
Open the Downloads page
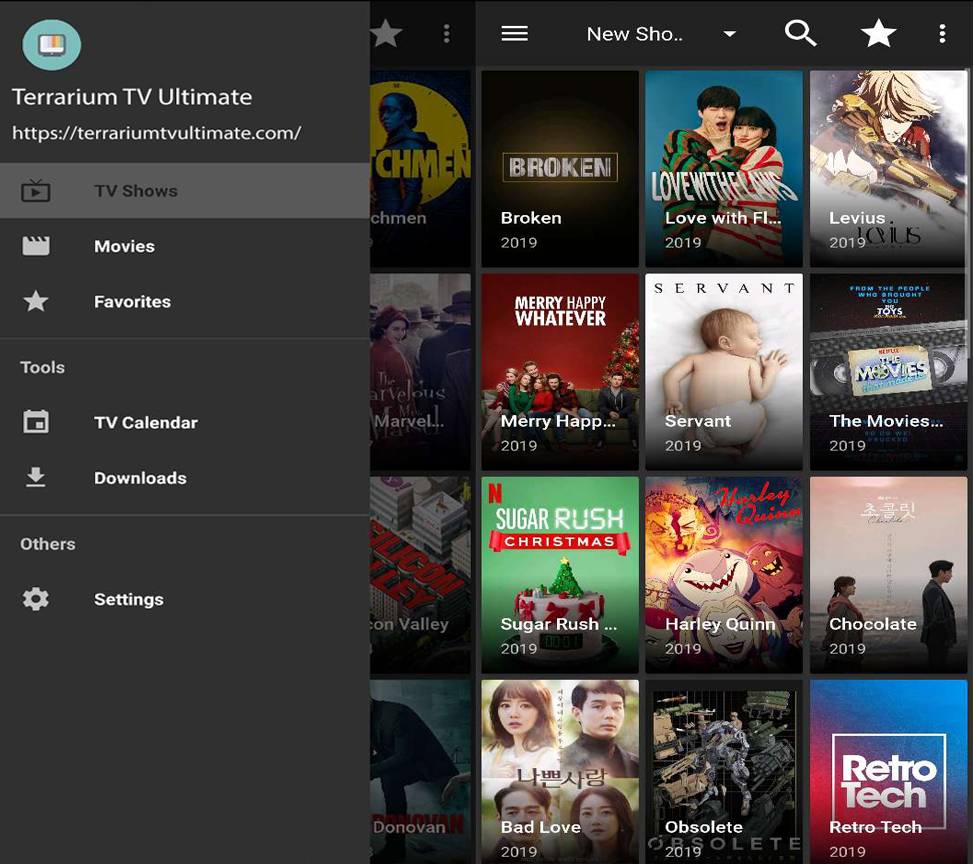point(185,478)
